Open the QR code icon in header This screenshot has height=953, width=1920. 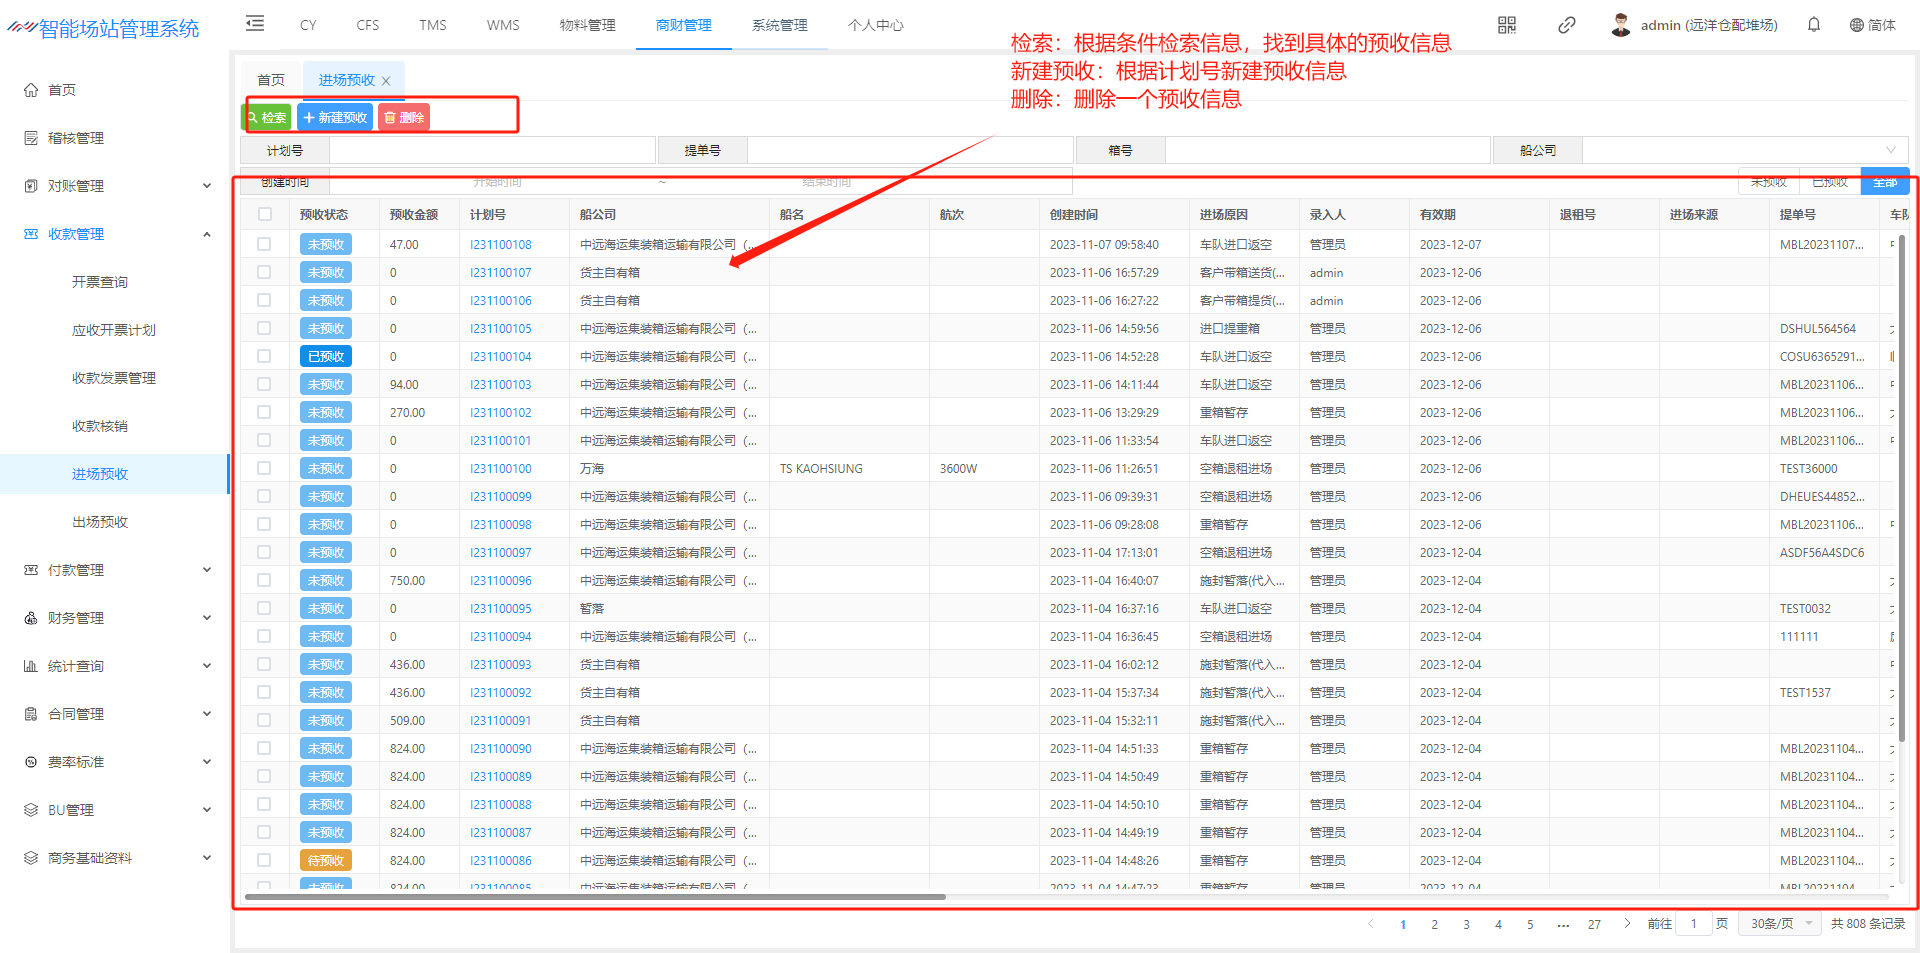coord(1506,25)
